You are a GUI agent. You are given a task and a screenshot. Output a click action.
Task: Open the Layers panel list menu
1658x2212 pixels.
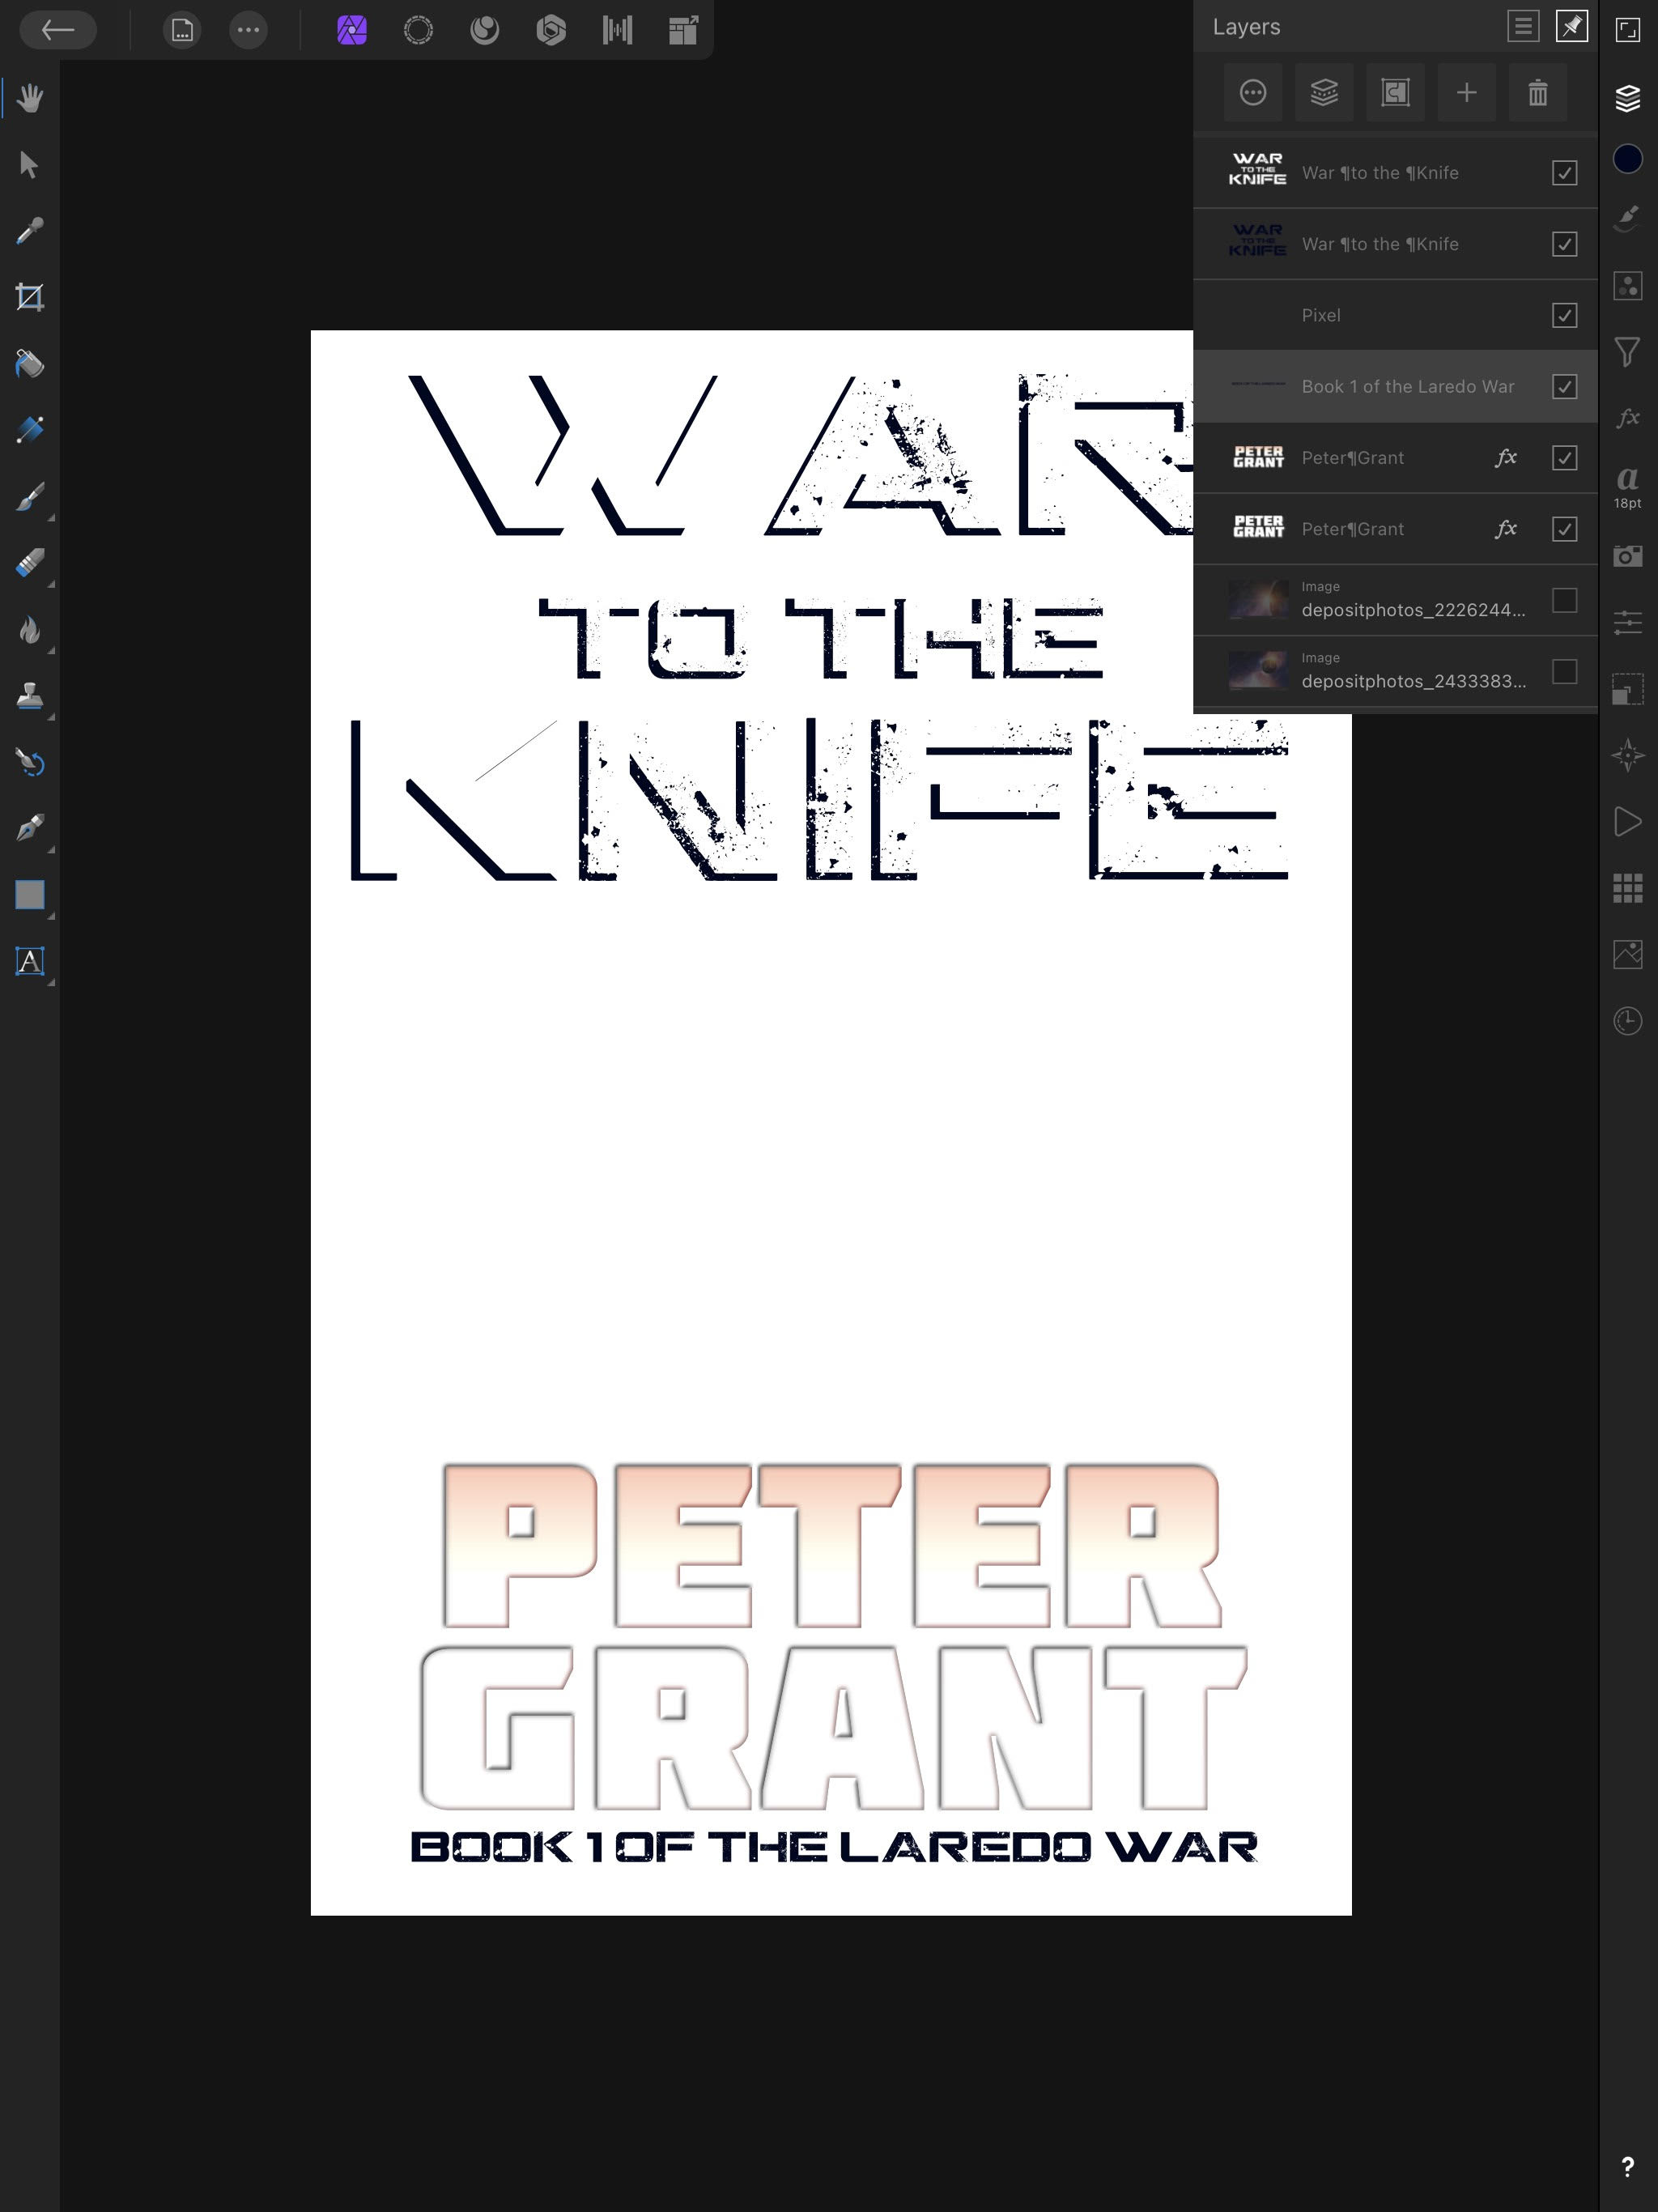[1522, 27]
